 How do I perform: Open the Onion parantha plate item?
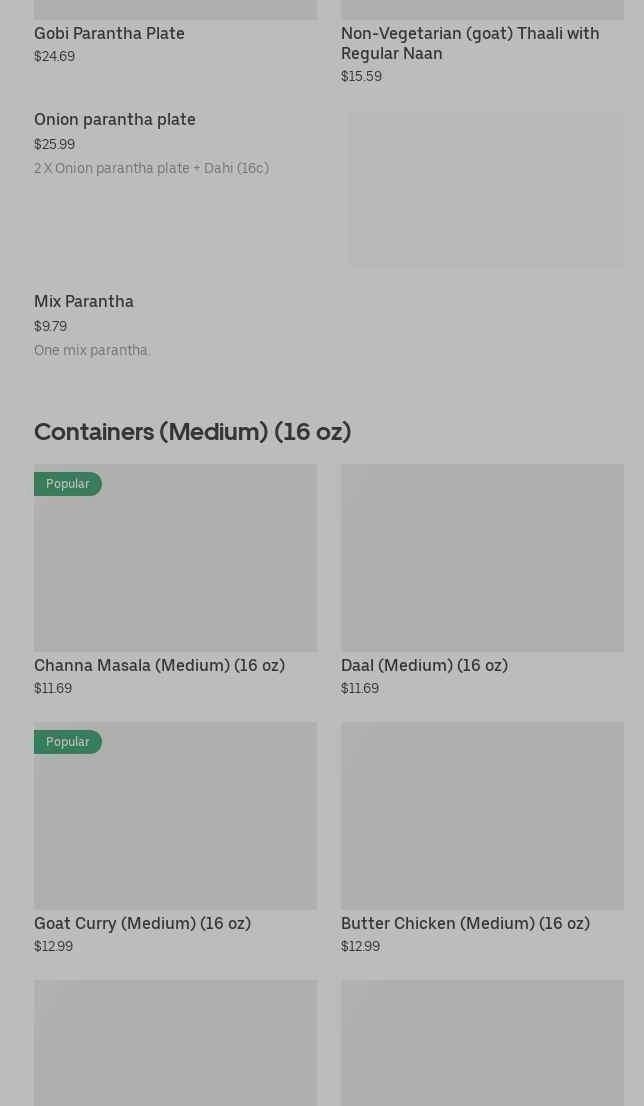tap(115, 120)
